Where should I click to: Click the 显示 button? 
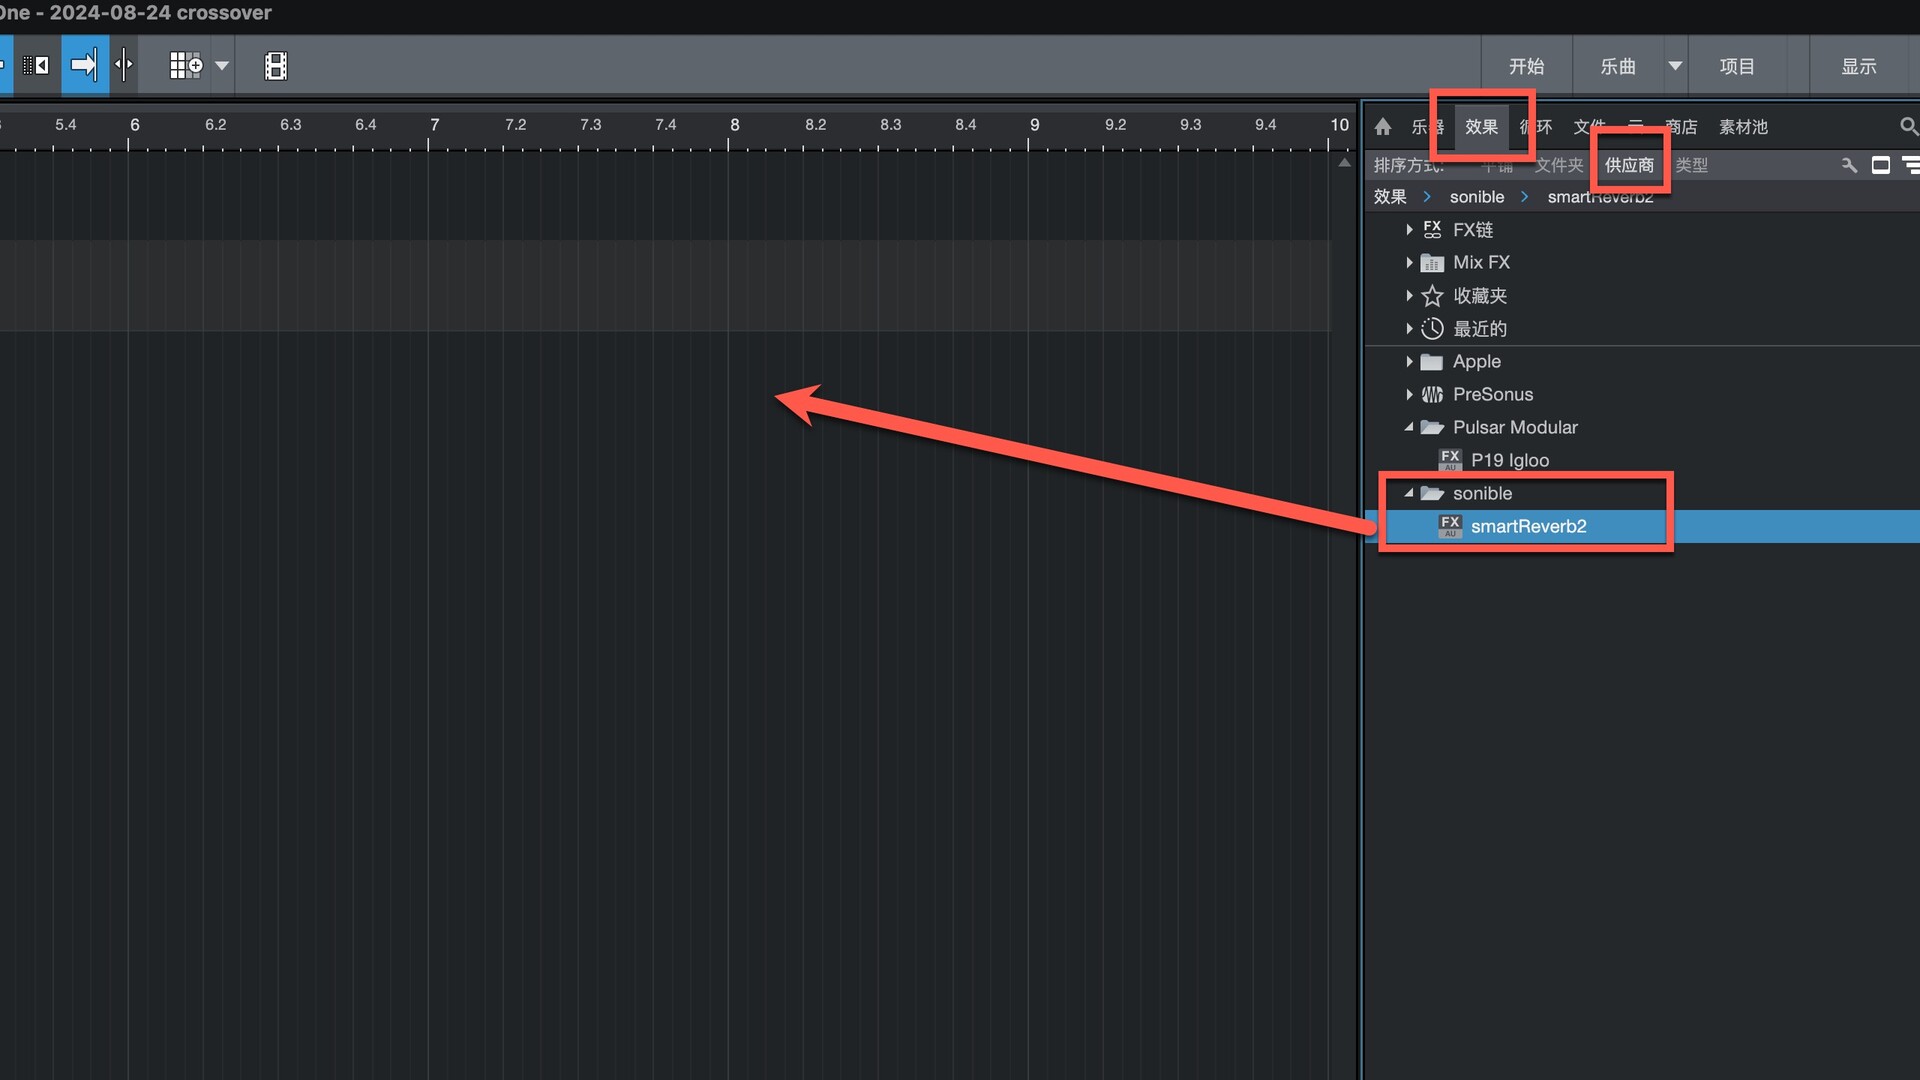click(x=1859, y=66)
